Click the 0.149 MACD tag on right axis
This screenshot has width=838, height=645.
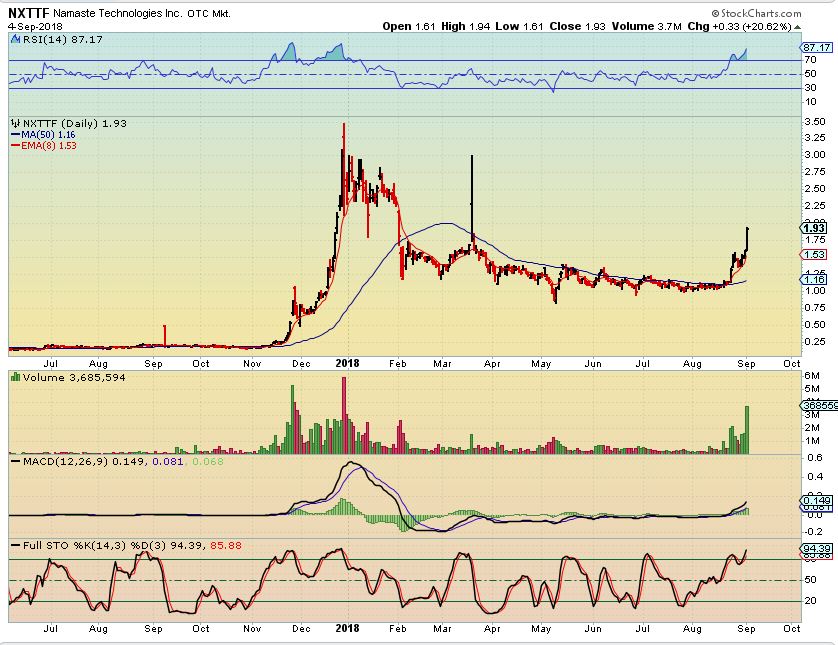pos(817,501)
